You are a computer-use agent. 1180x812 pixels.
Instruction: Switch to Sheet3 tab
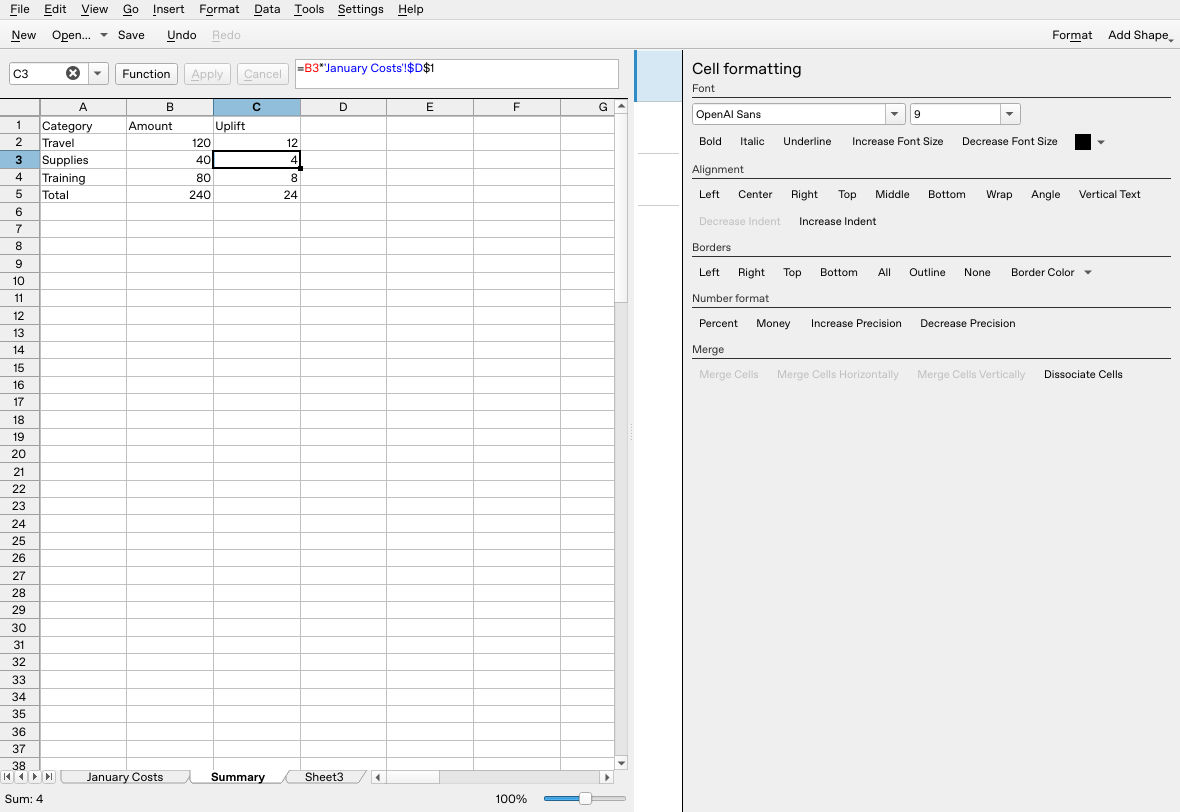[x=324, y=777]
